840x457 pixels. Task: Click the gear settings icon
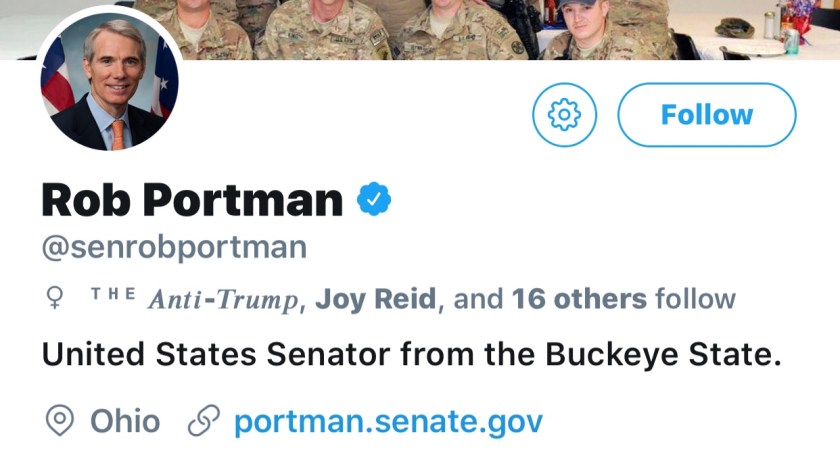pos(565,115)
